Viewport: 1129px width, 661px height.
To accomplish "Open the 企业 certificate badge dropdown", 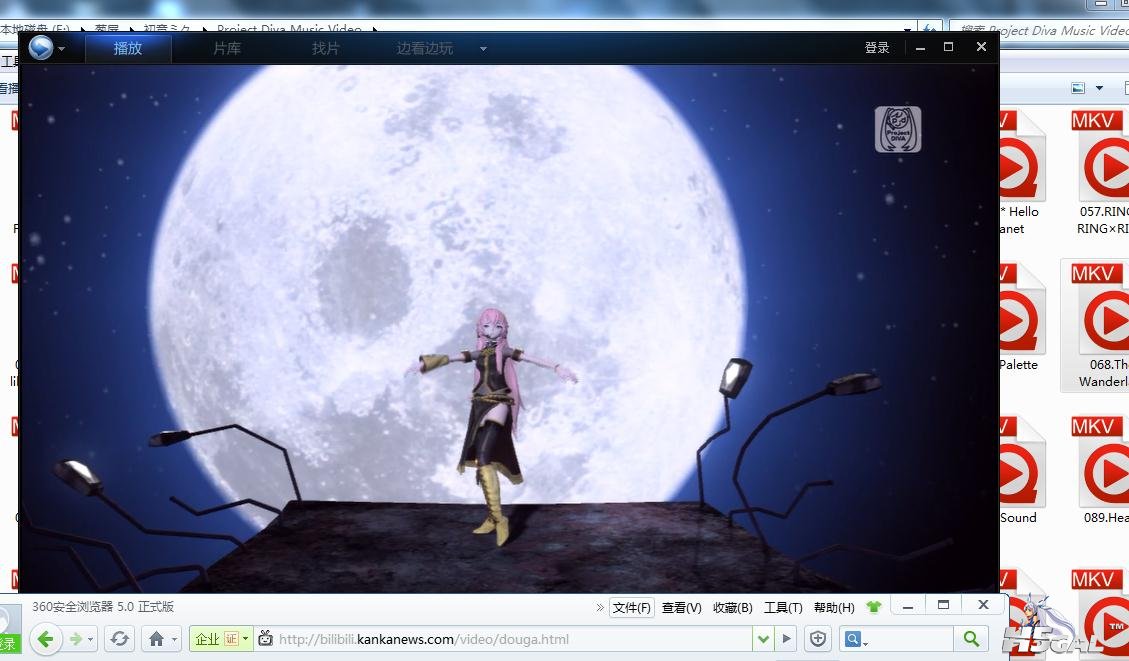I will pos(221,639).
